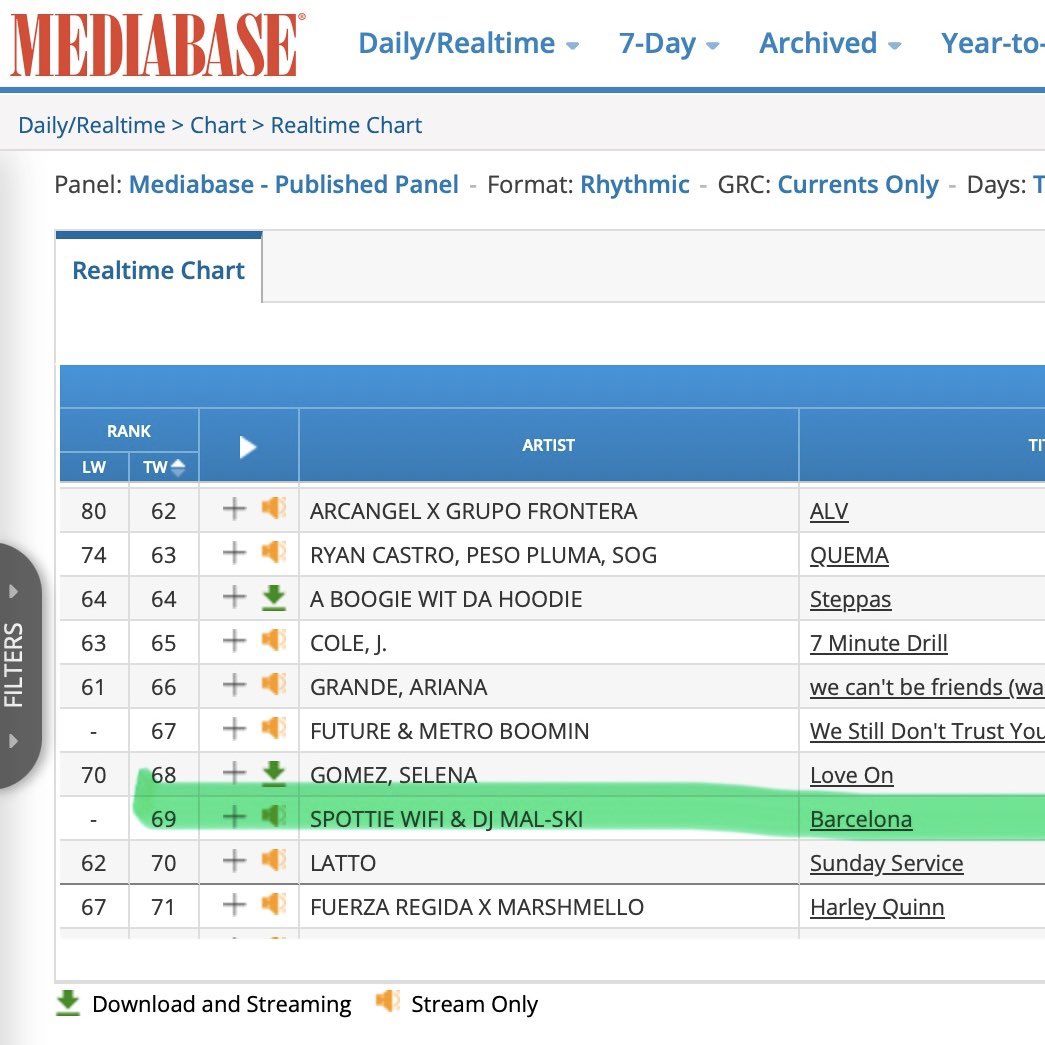Click TW rank 69 cell

coord(163,818)
